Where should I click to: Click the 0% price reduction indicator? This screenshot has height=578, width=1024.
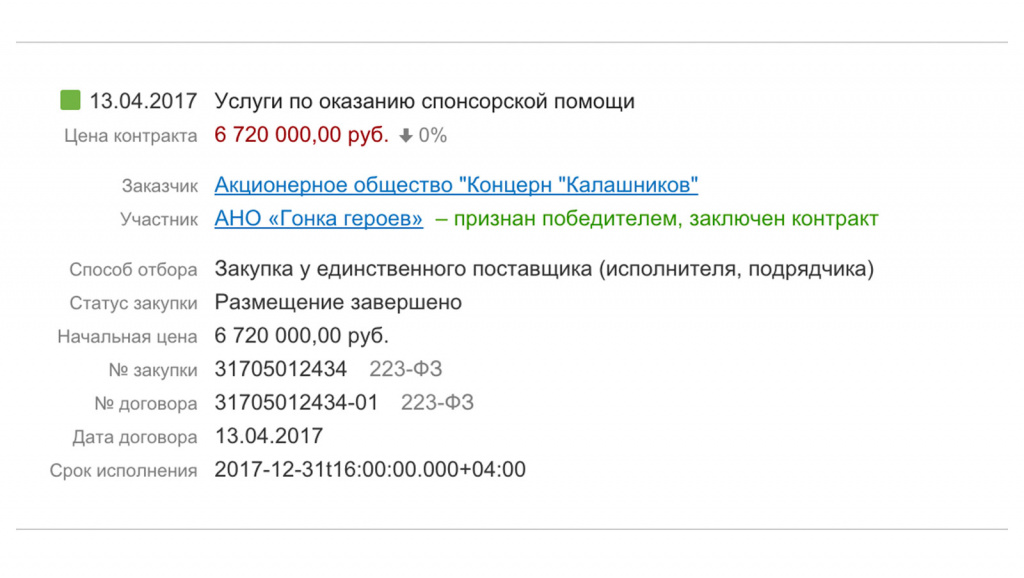tap(432, 136)
